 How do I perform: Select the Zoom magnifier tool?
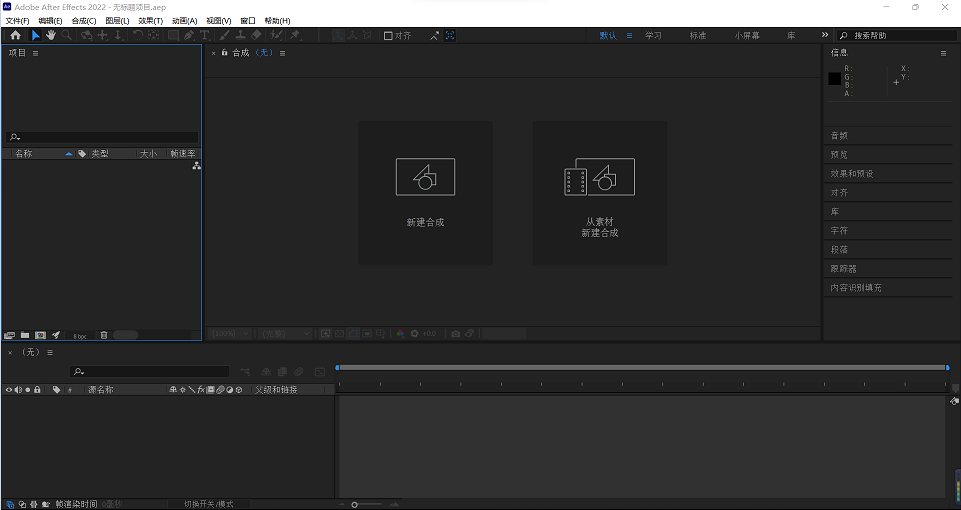66,36
